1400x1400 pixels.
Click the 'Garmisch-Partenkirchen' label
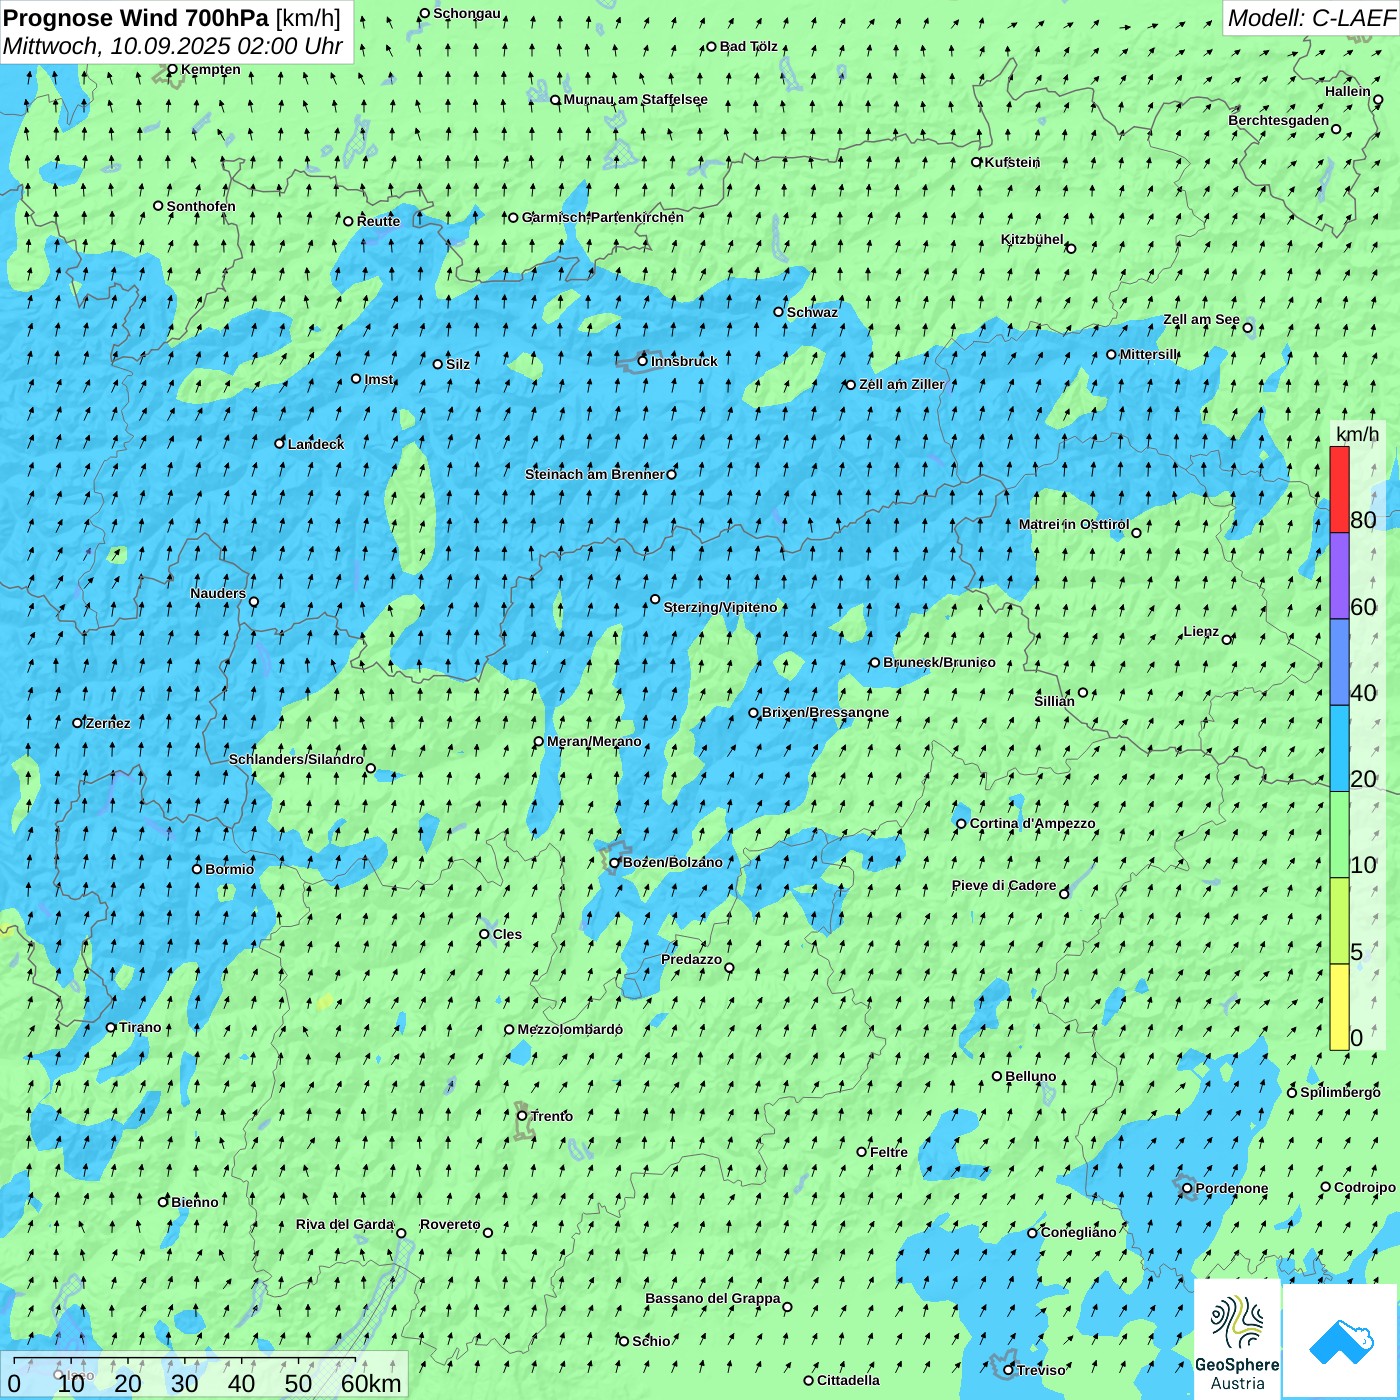coord(603,217)
